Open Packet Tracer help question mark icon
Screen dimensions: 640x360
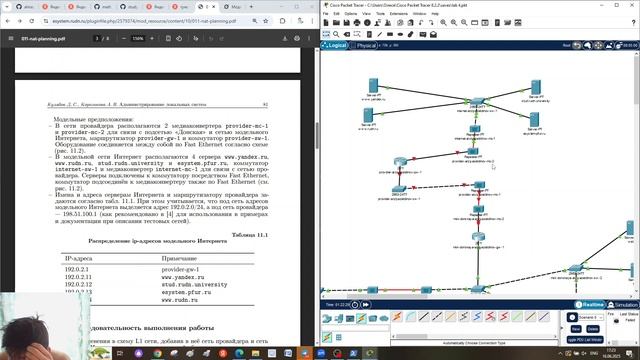633,23
